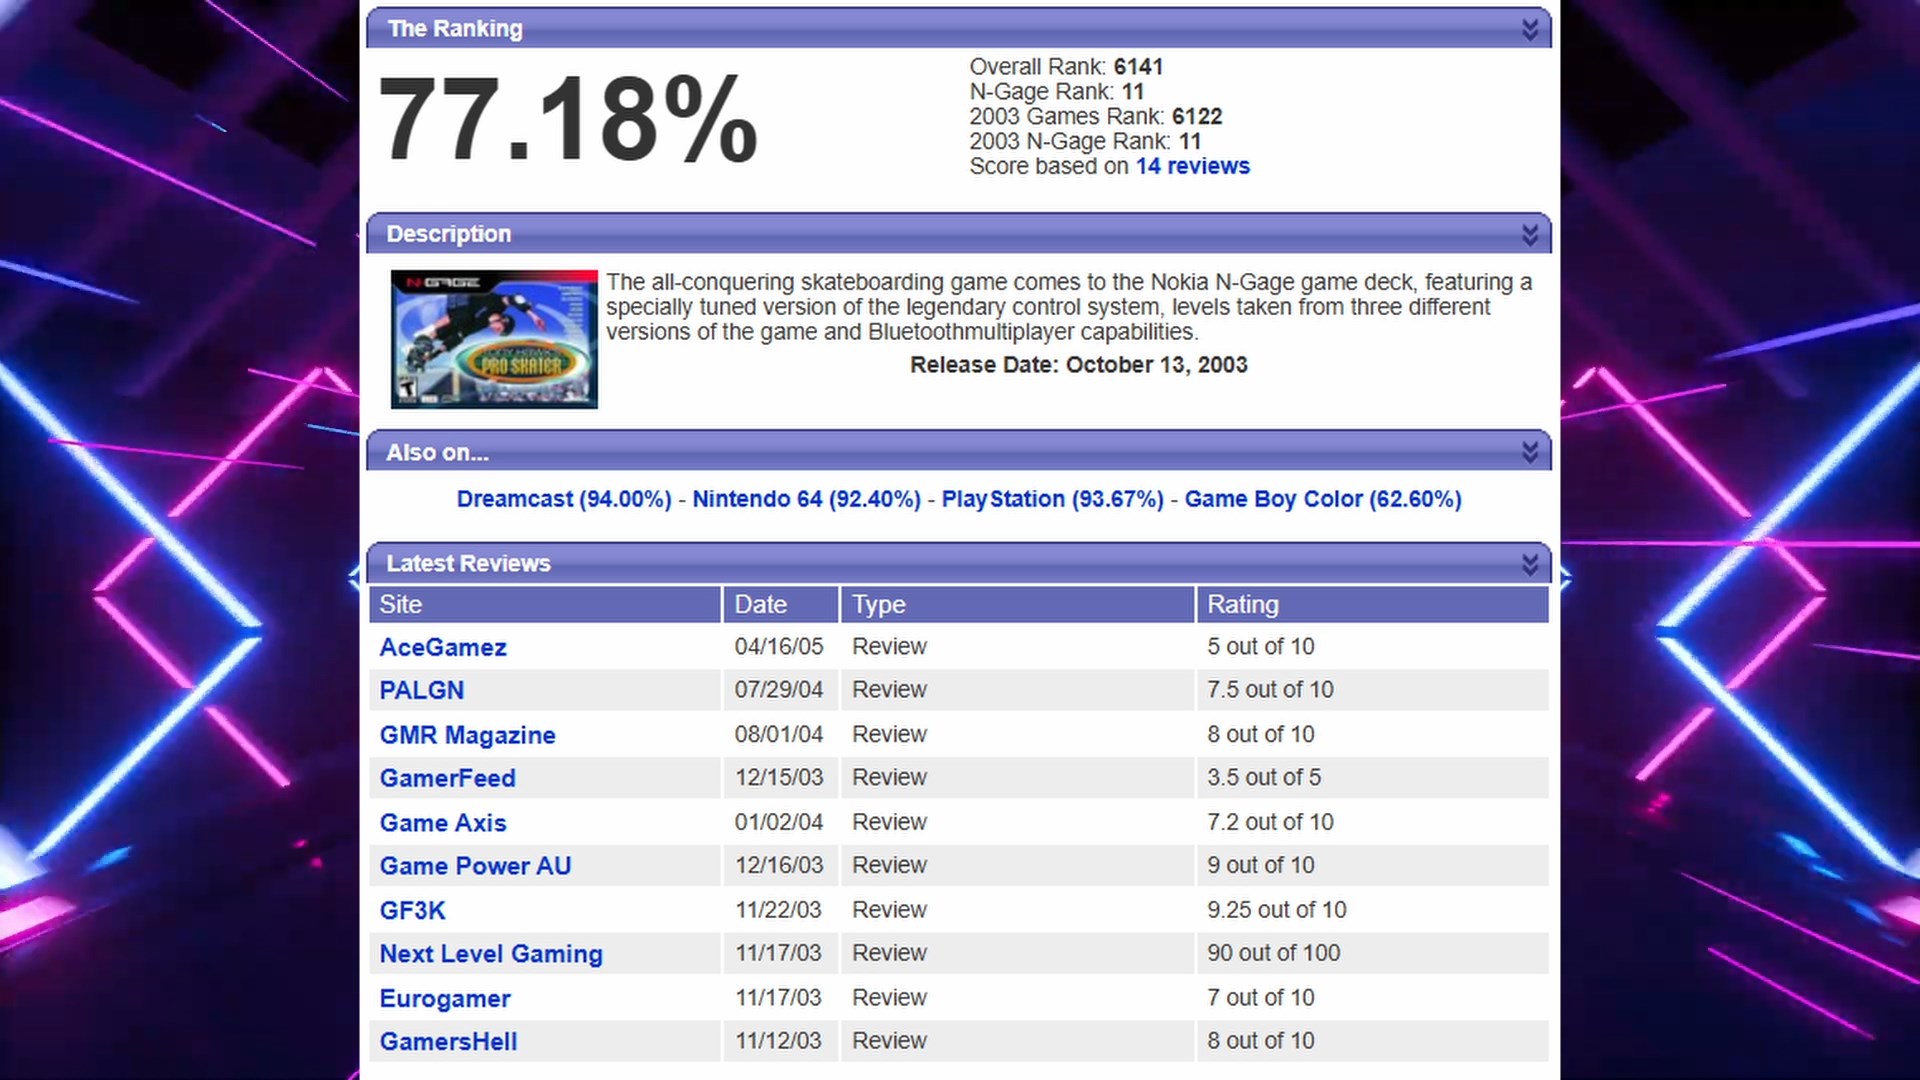Open the 14 reviews link

tap(1192, 166)
